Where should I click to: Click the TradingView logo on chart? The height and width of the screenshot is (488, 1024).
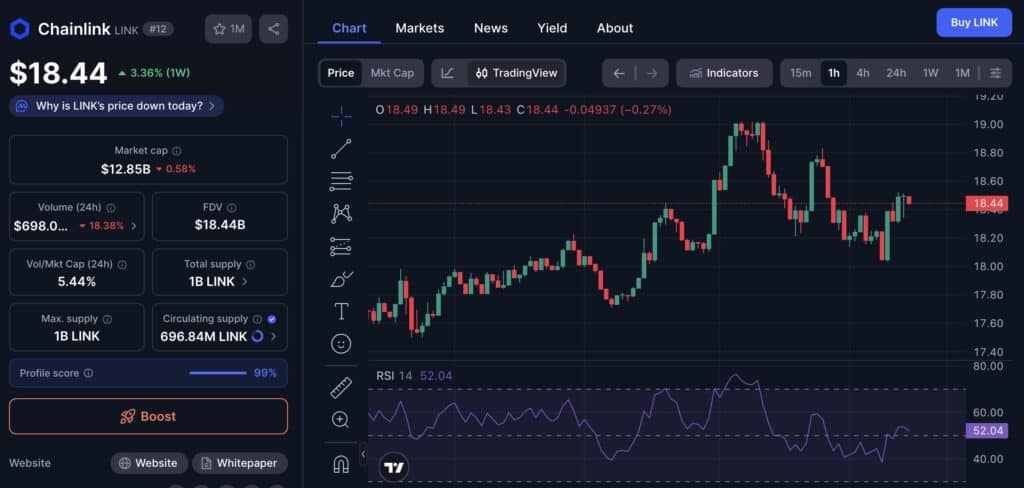pyautogui.click(x=394, y=467)
